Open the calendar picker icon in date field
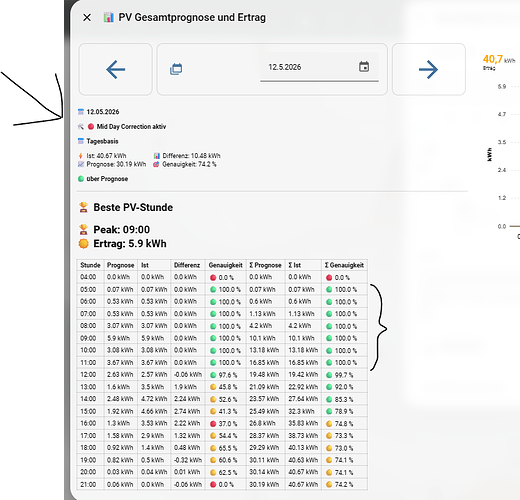The width and height of the screenshot is (520, 500). point(364,67)
